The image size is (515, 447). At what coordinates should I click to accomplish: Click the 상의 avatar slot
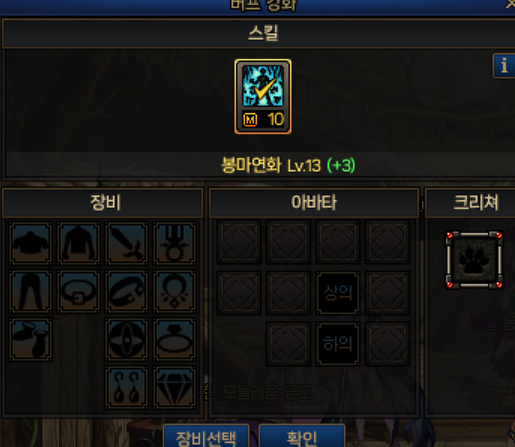pos(338,293)
